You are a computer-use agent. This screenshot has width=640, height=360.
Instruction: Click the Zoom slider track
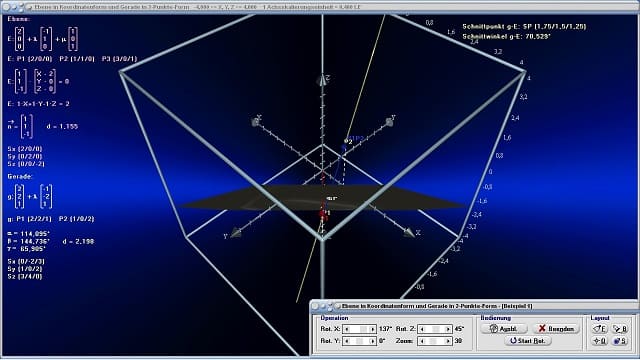pyautogui.click(x=435, y=341)
